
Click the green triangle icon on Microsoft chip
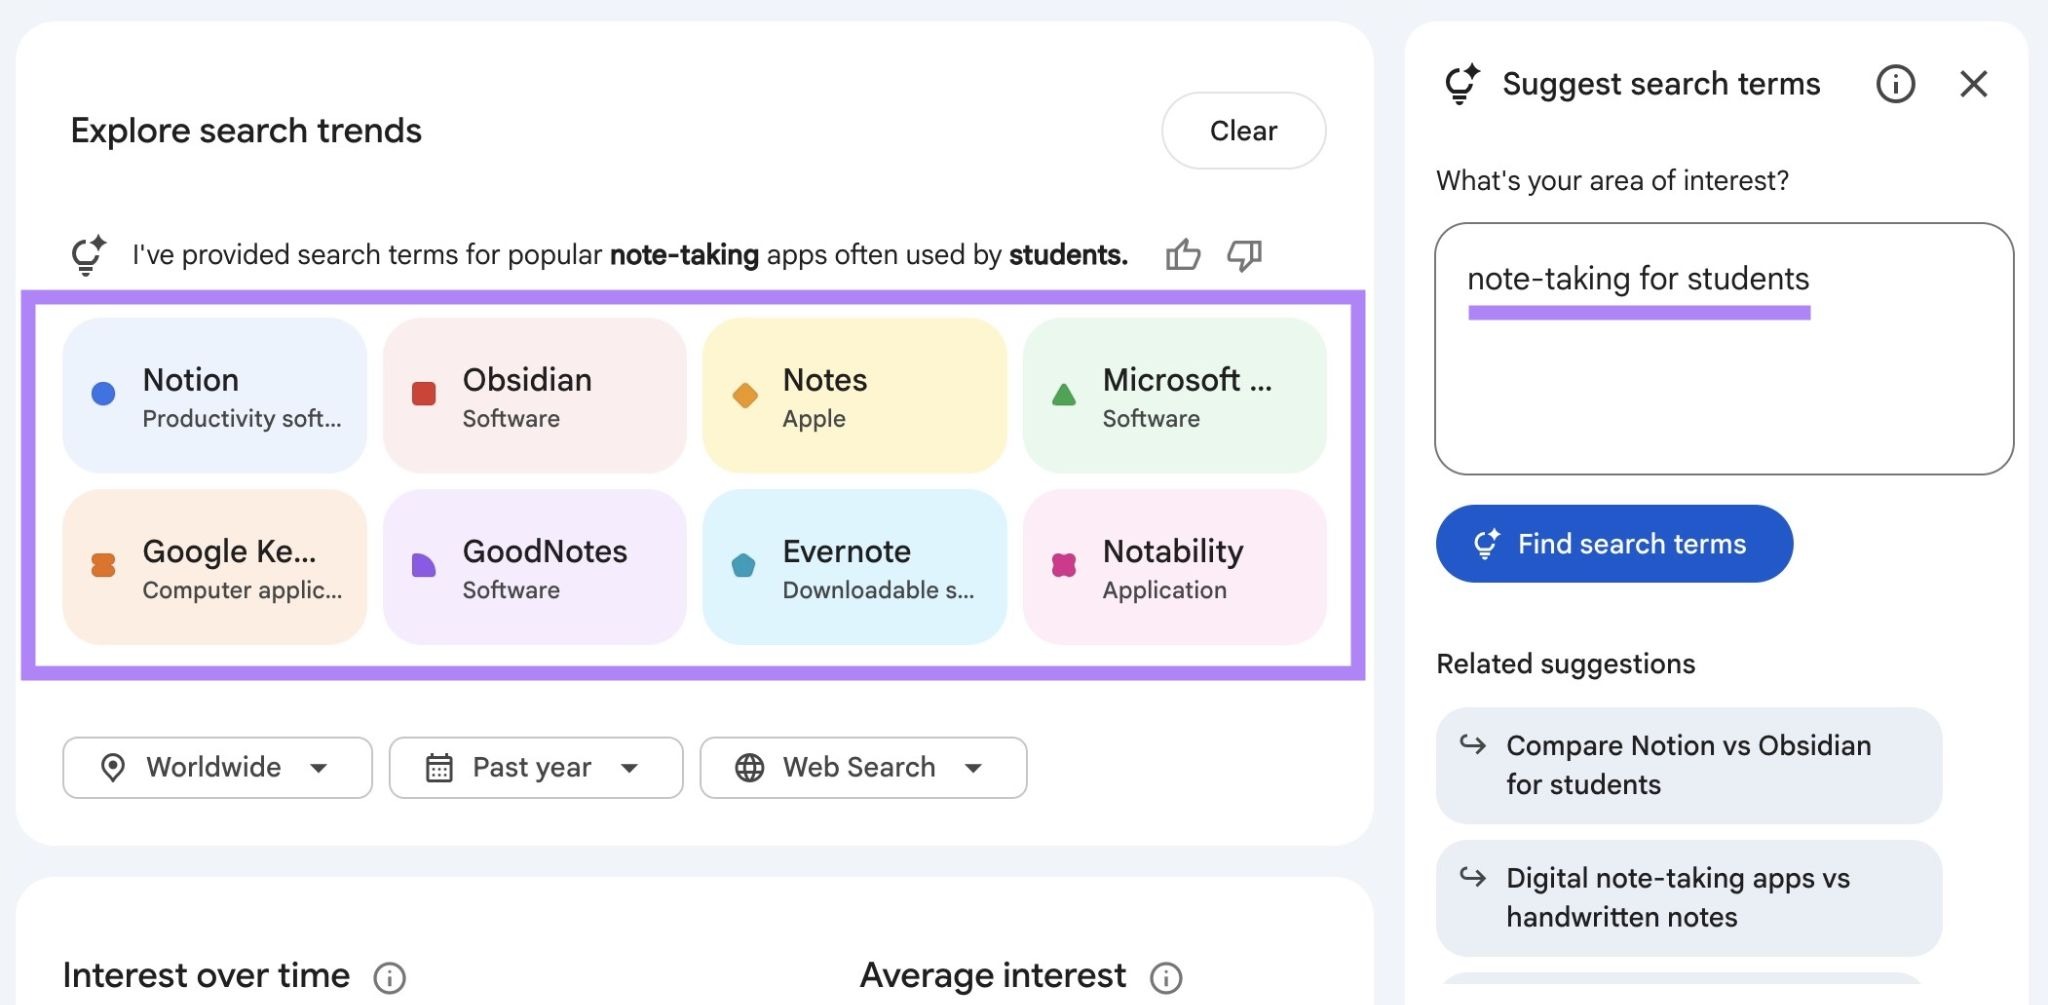point(1064,394)
